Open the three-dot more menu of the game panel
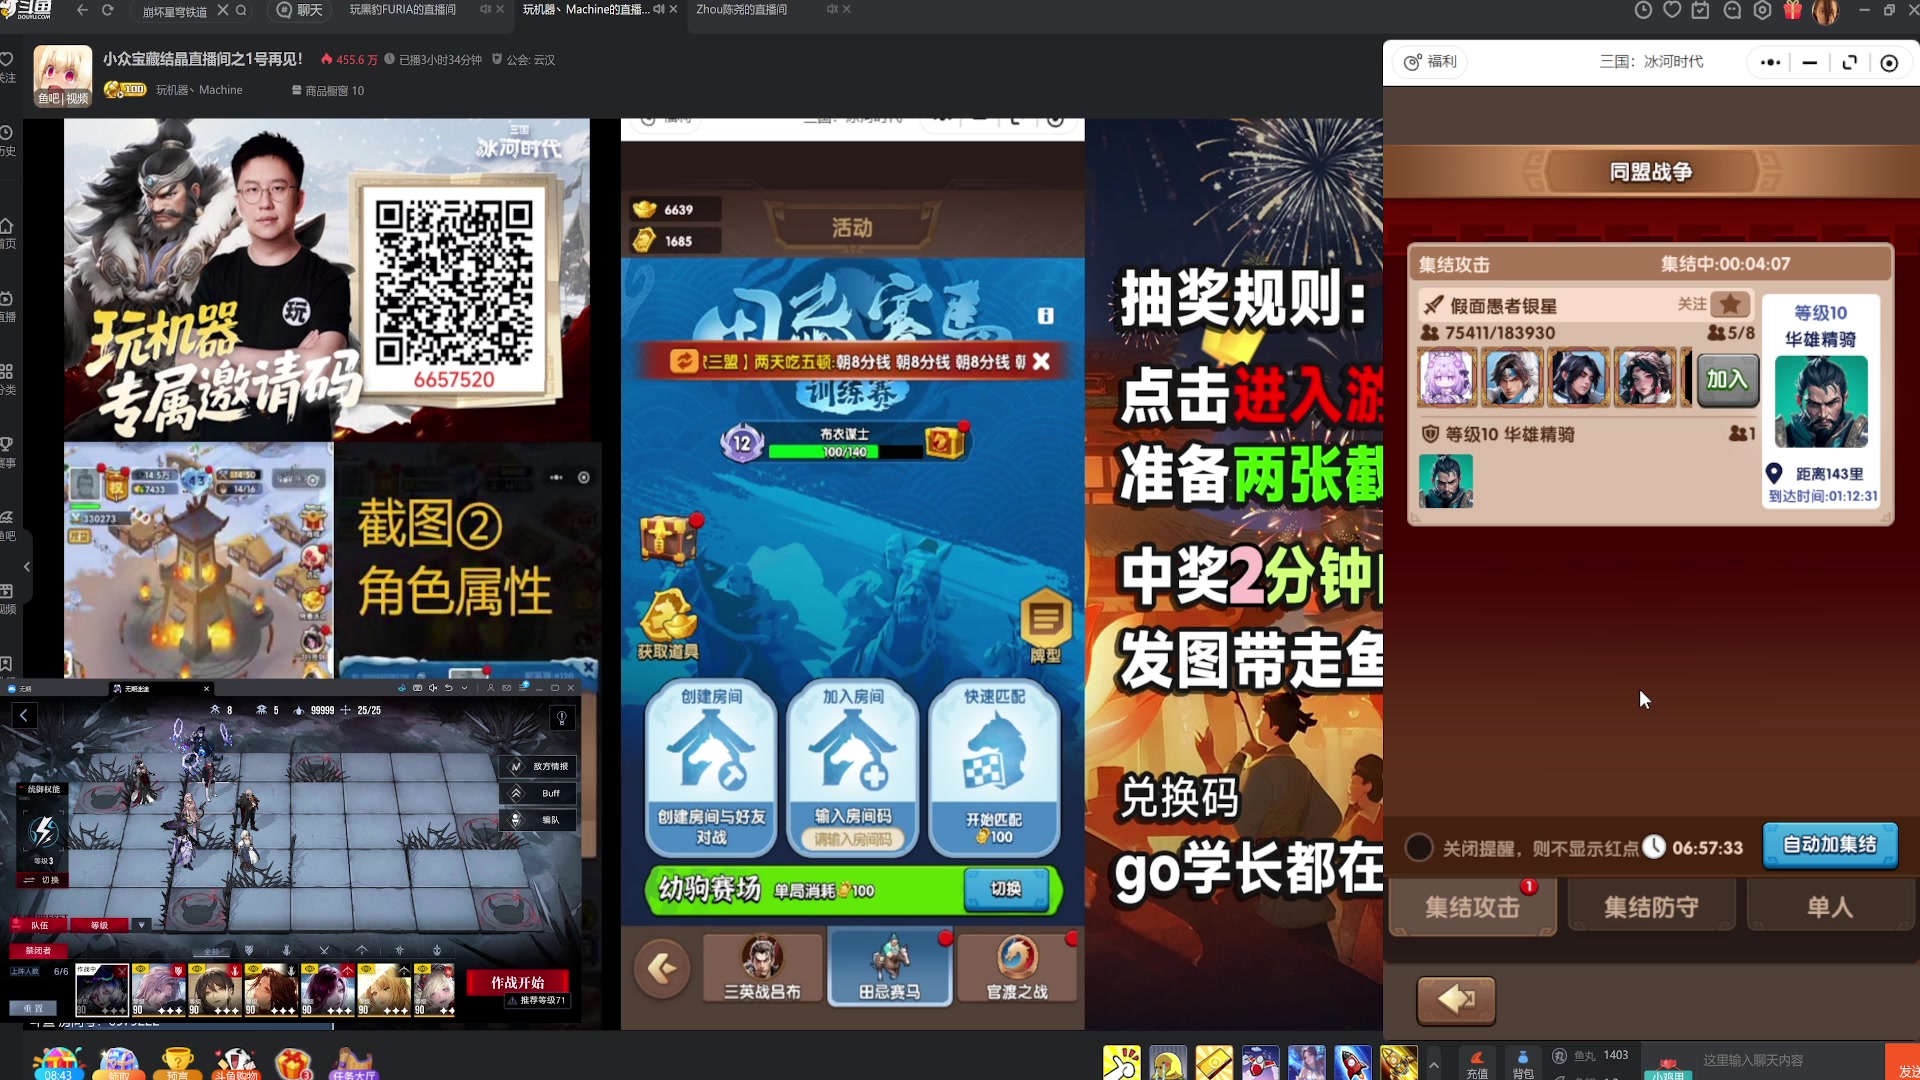Viewport: 1920px width, 1080px height. 1771,62
